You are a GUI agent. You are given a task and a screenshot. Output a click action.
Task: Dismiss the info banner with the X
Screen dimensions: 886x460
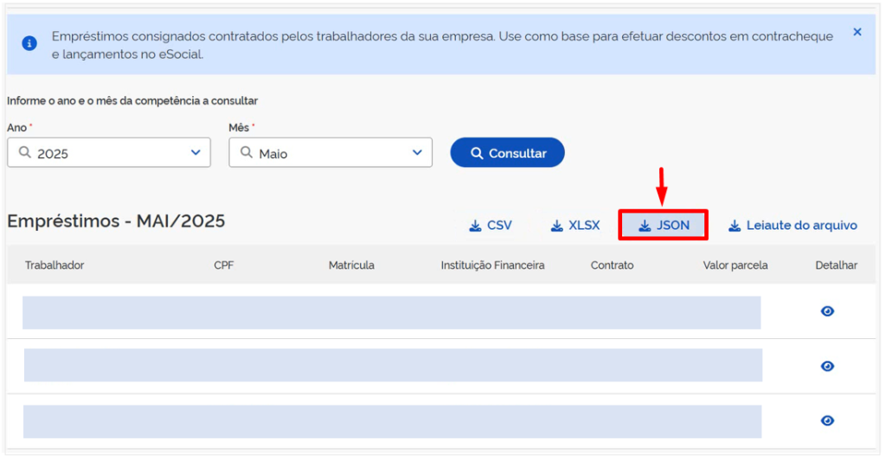(857, 32)
